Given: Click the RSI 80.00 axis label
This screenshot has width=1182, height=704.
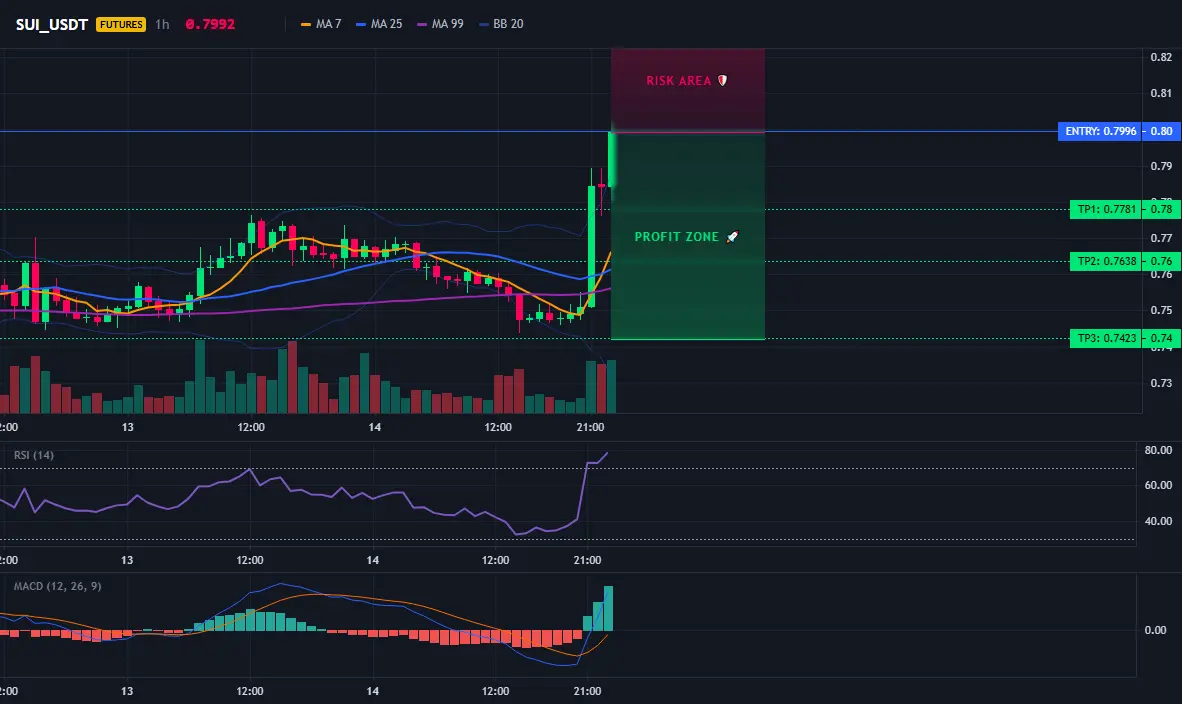Looking at the screenshot, I should (1159, 450).
